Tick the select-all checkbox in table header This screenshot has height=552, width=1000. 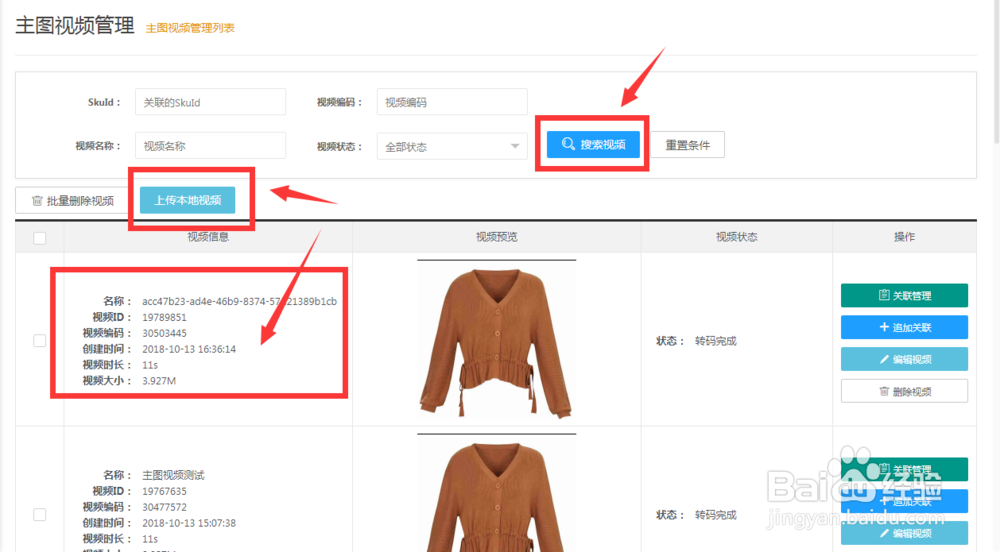[40, 238]
